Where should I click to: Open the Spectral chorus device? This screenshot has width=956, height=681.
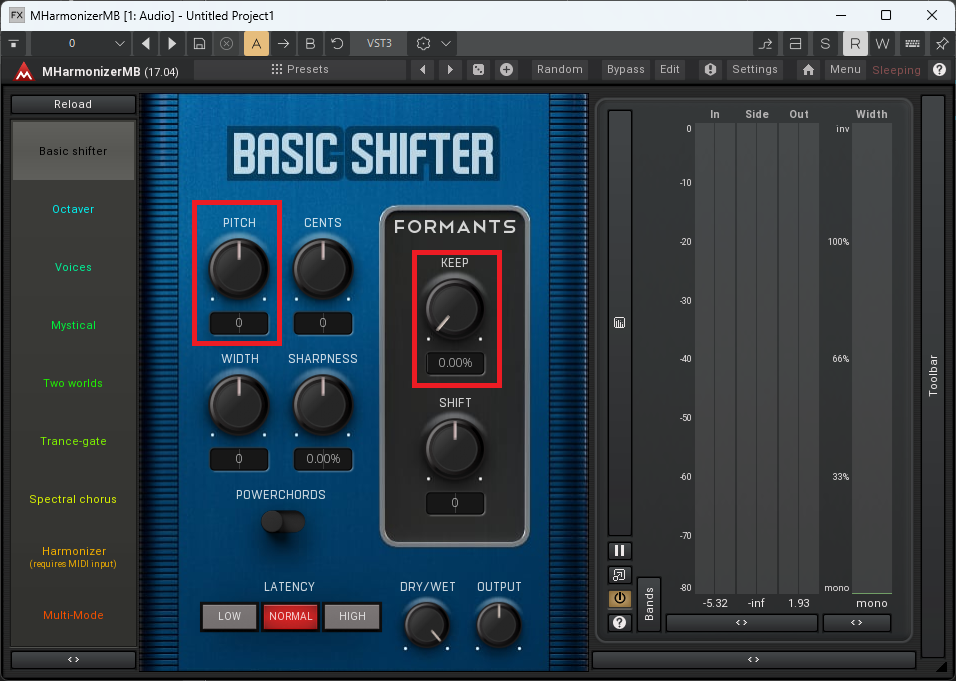click(73, 499)
